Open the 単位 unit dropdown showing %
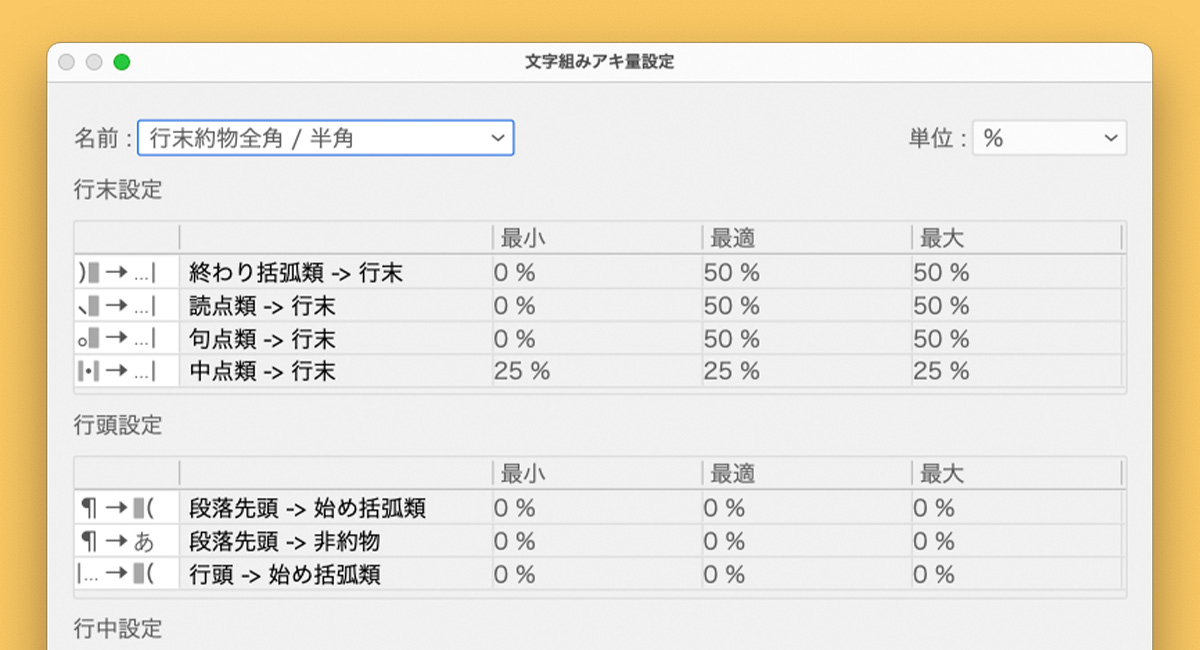This screenshot has height=650, width=1200. pos(1050,137)
